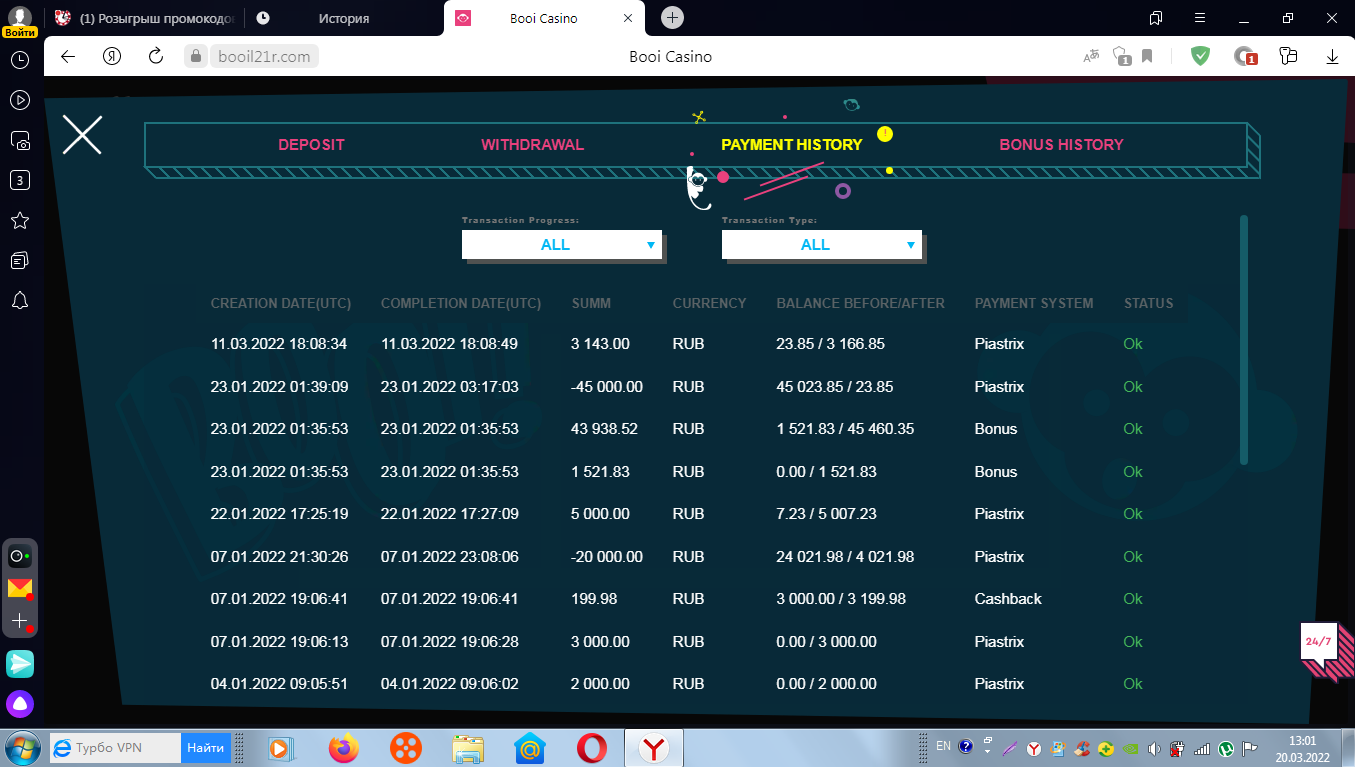This screenshot has height=767, width=1355.
Task: Switch to the Розыгрыш промокодов browser tab
Action: (145, 18)
